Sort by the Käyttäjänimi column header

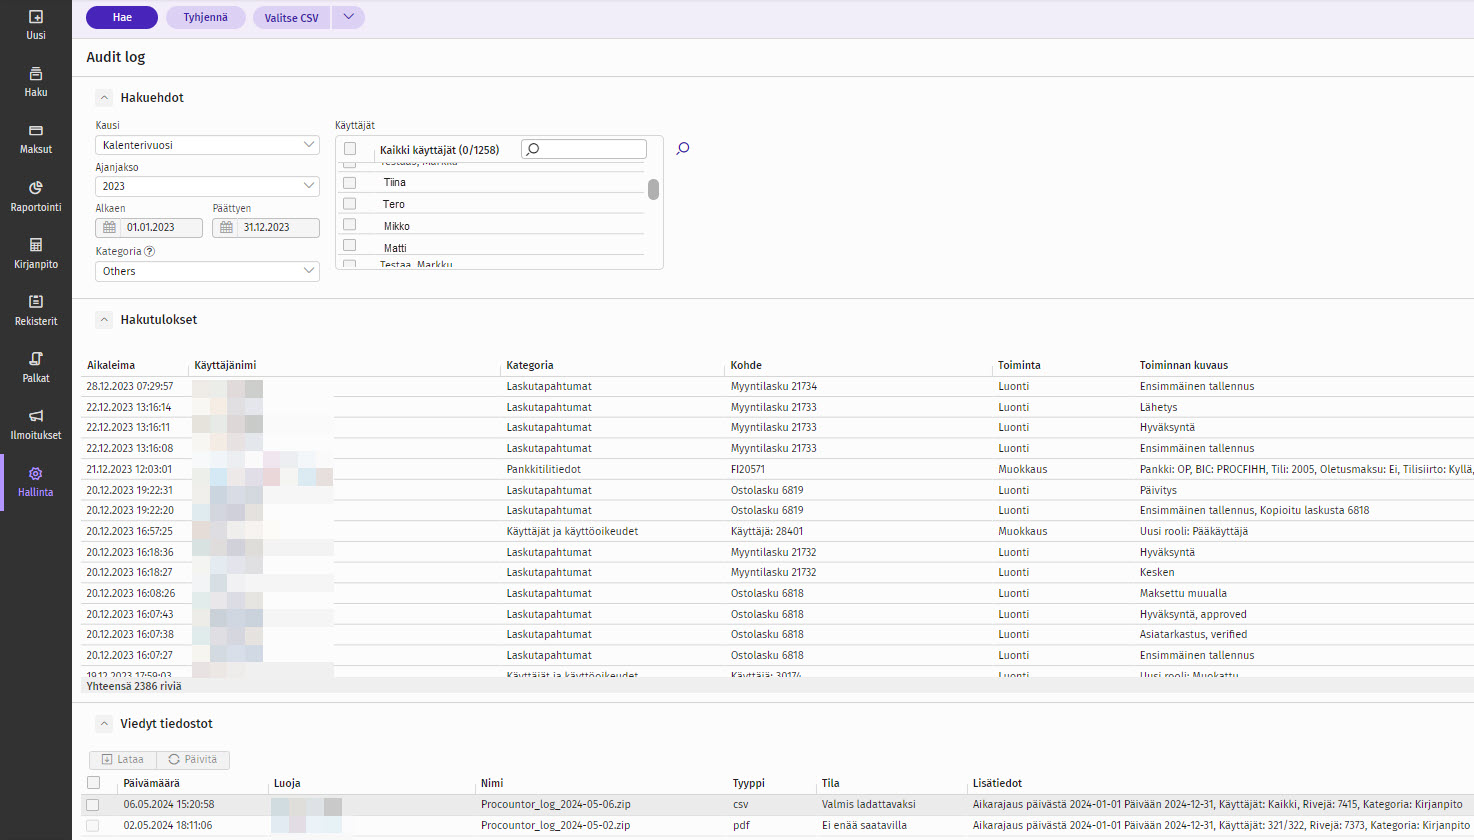tap(225, 365)
